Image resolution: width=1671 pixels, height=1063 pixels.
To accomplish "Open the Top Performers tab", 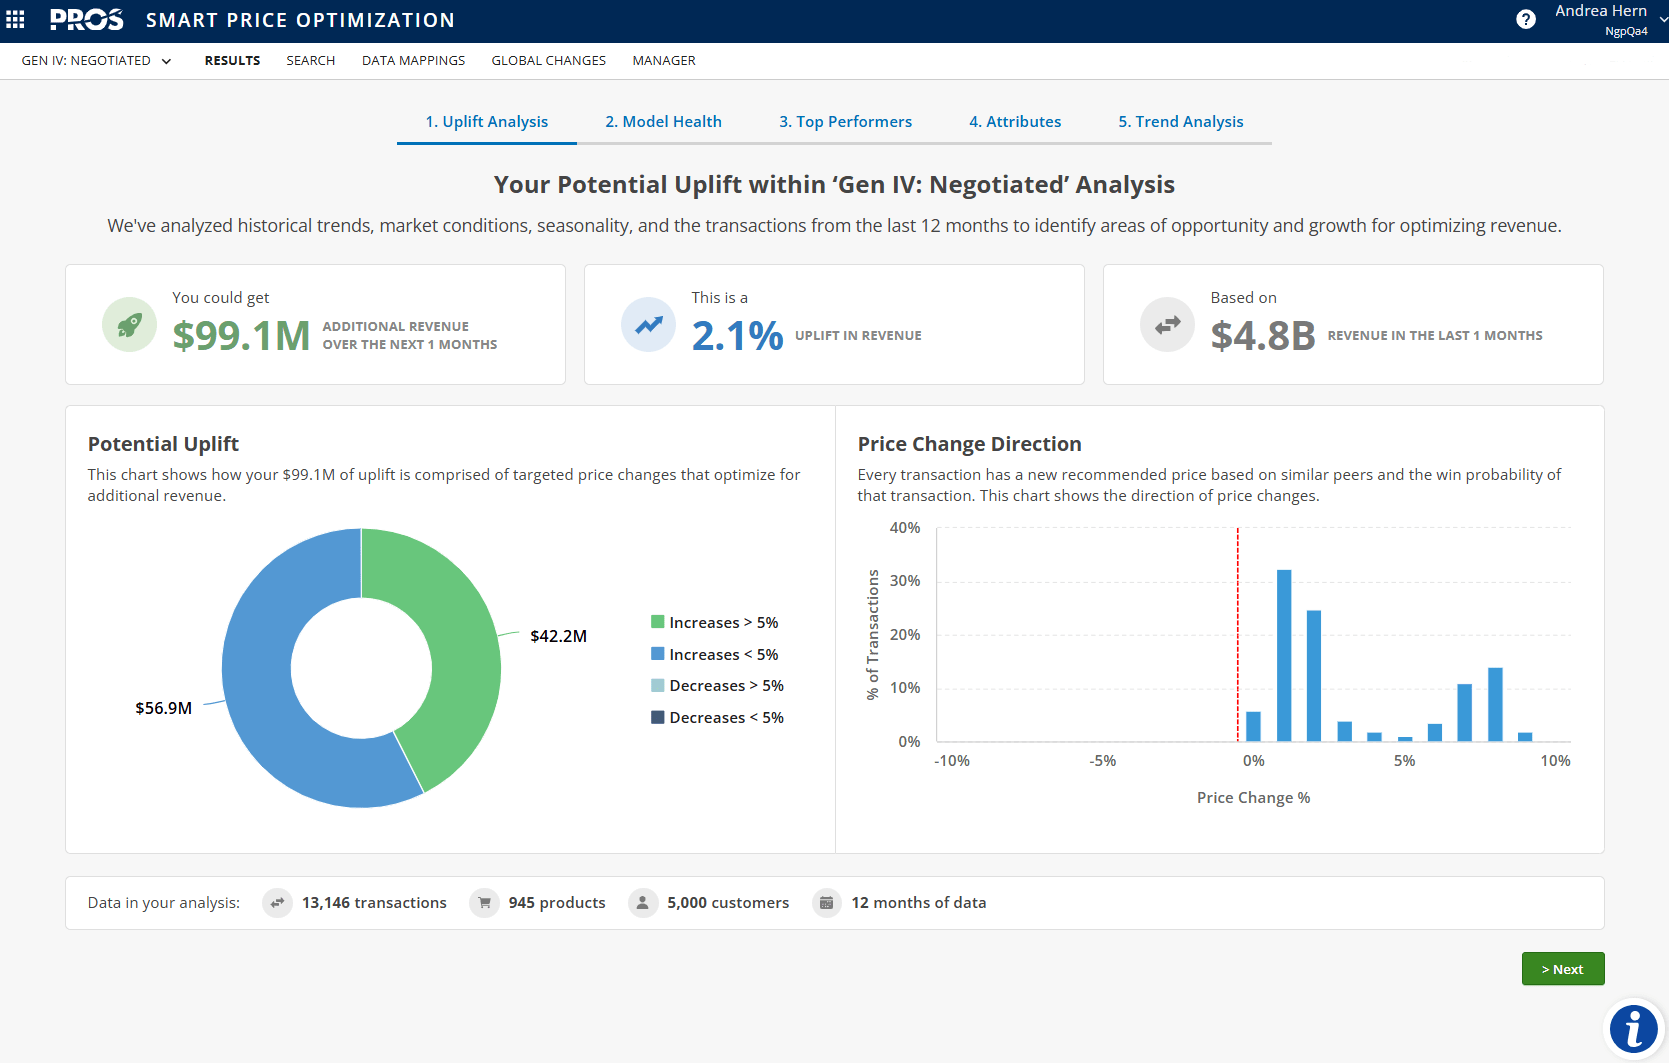I will (845, 122).
